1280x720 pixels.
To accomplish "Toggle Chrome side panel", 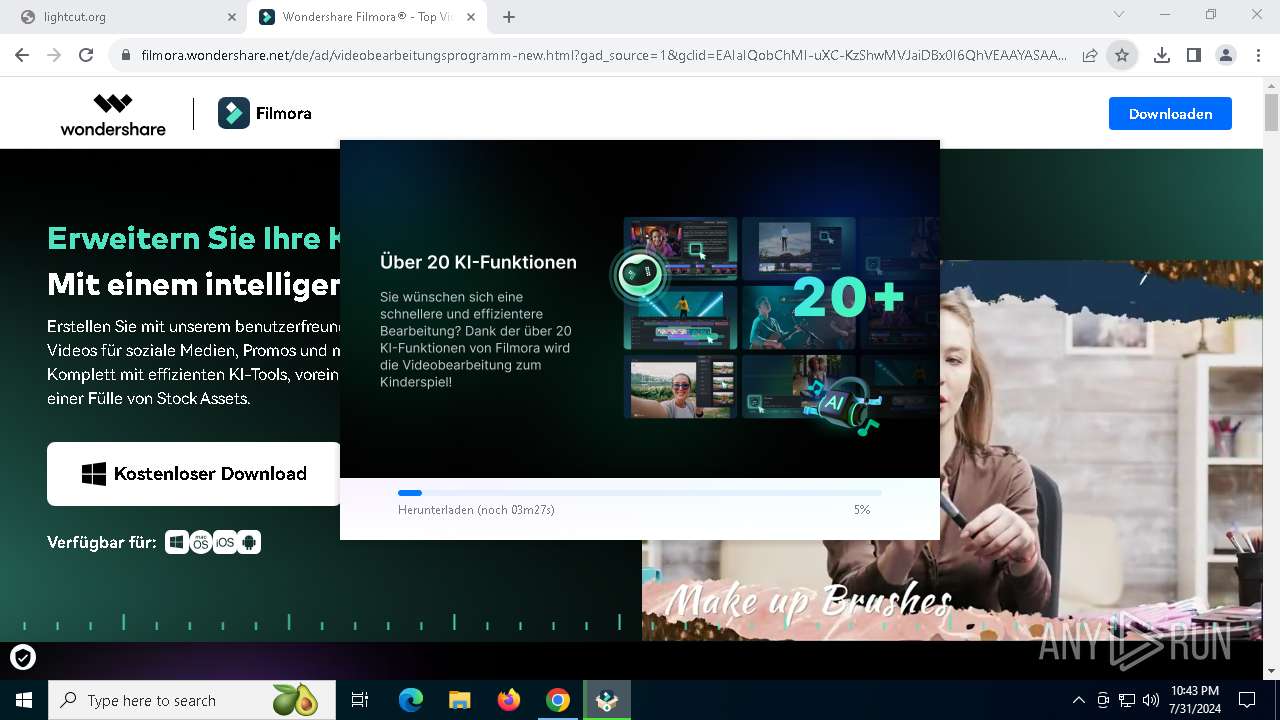I will 1194,56.
